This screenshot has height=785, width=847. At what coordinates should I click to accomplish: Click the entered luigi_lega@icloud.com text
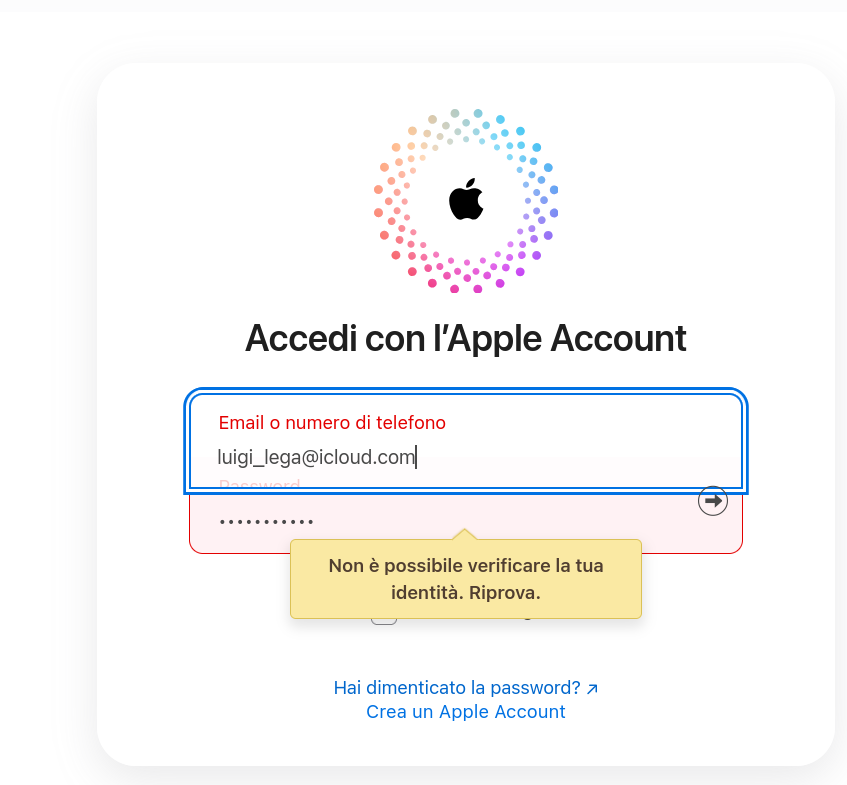316,457
